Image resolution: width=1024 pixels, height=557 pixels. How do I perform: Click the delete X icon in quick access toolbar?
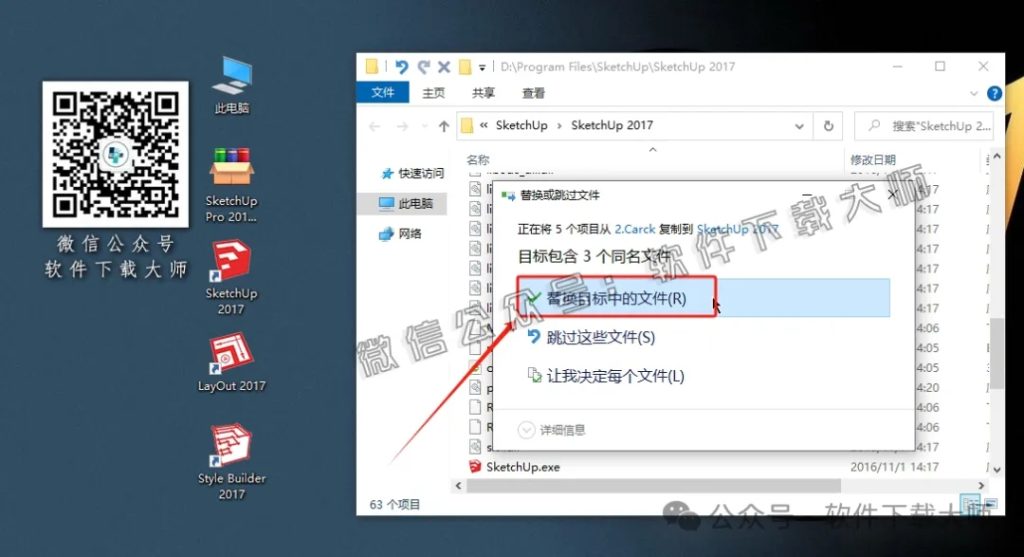pyautogui.click(x=444, y=67)
